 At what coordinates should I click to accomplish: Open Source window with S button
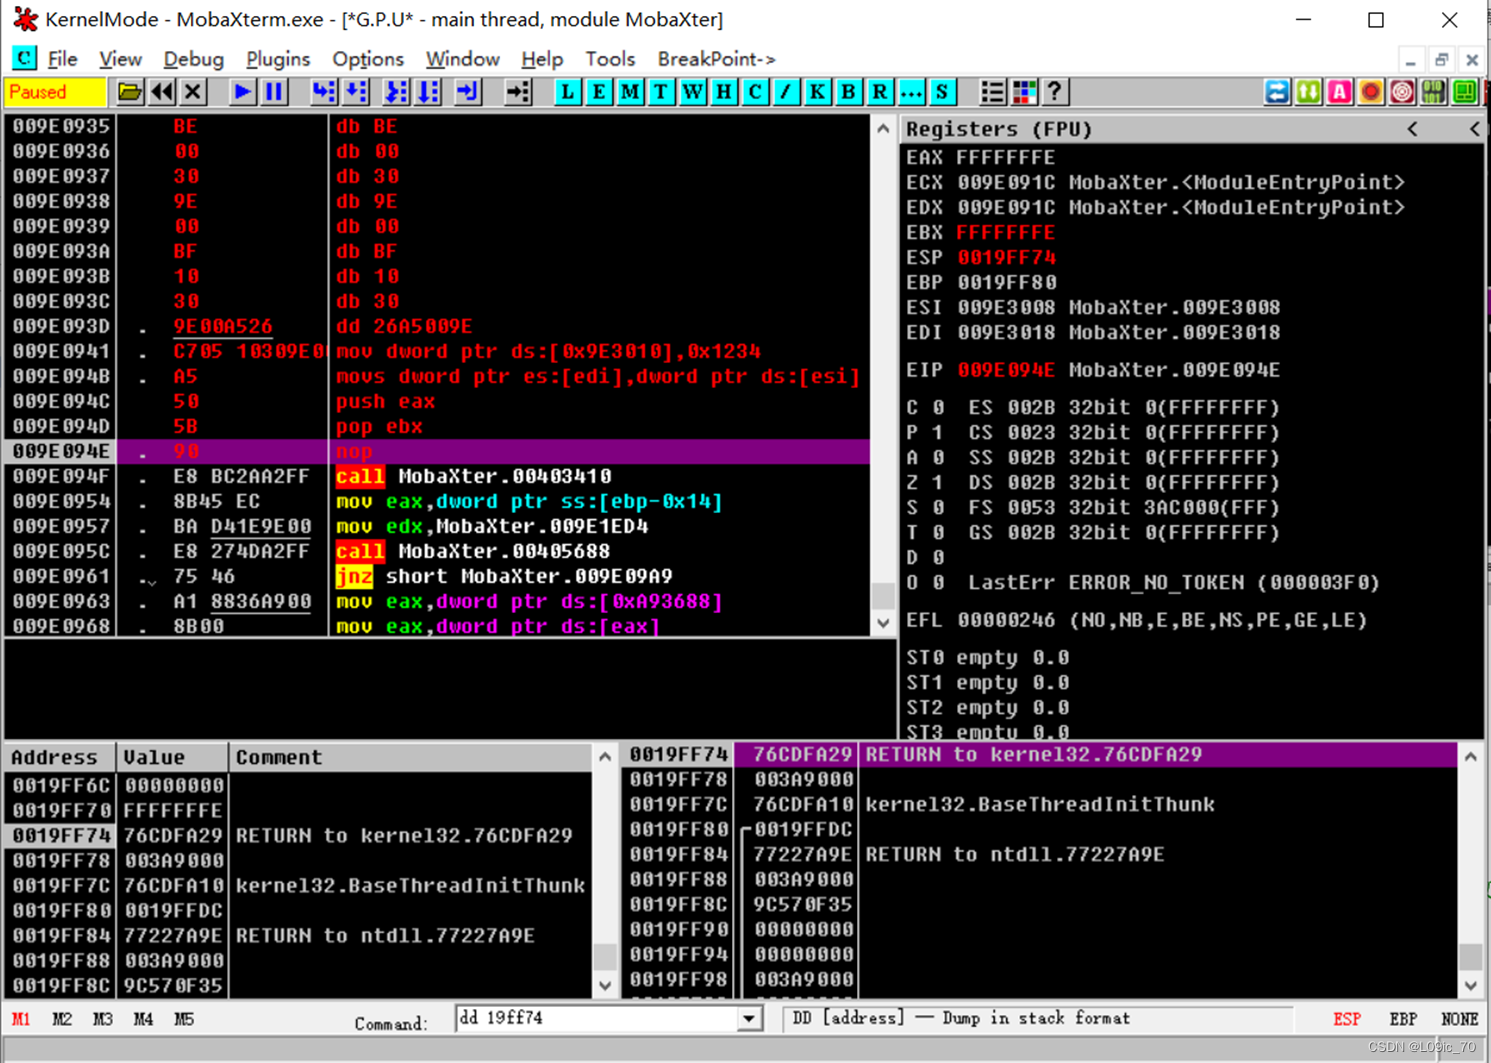942,92
